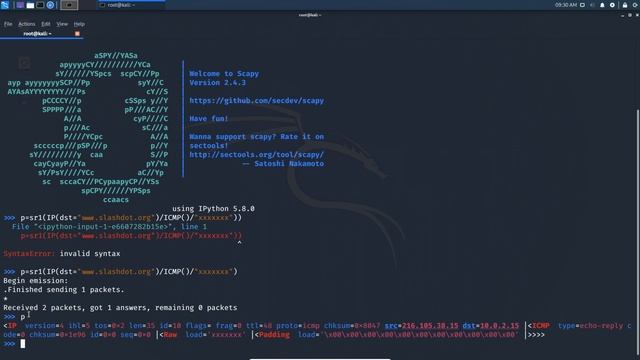Open the notifications bell icon
This screenshot has height=360, width=640.
602,5
